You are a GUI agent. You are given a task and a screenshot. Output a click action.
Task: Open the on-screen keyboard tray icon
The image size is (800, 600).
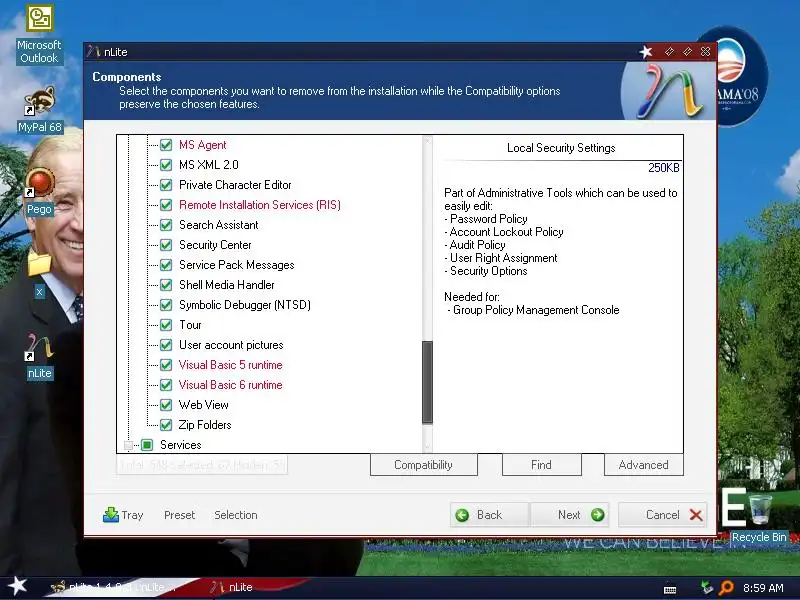(670, 590)
